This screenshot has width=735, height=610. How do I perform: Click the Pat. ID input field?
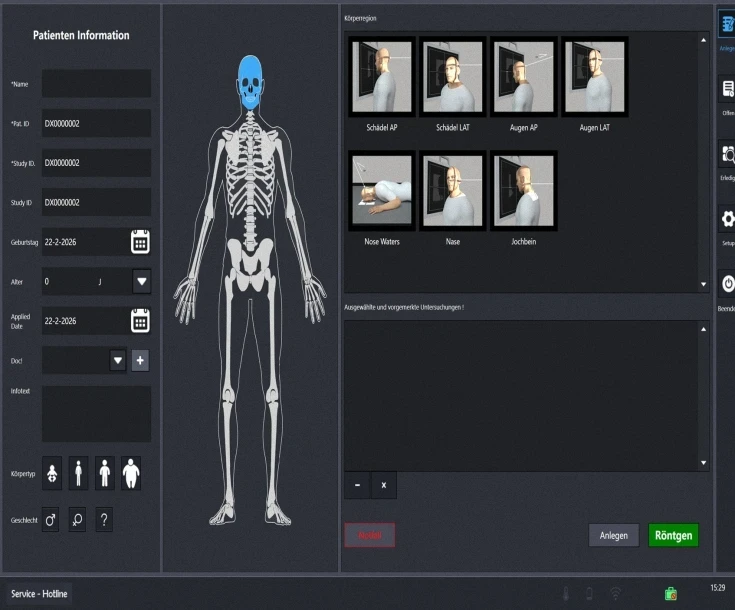[97, 123]
